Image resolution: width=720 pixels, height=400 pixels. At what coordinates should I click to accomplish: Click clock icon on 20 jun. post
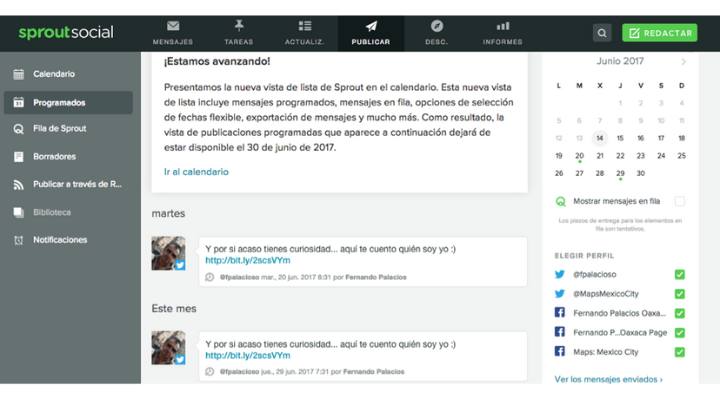point(209,277)
